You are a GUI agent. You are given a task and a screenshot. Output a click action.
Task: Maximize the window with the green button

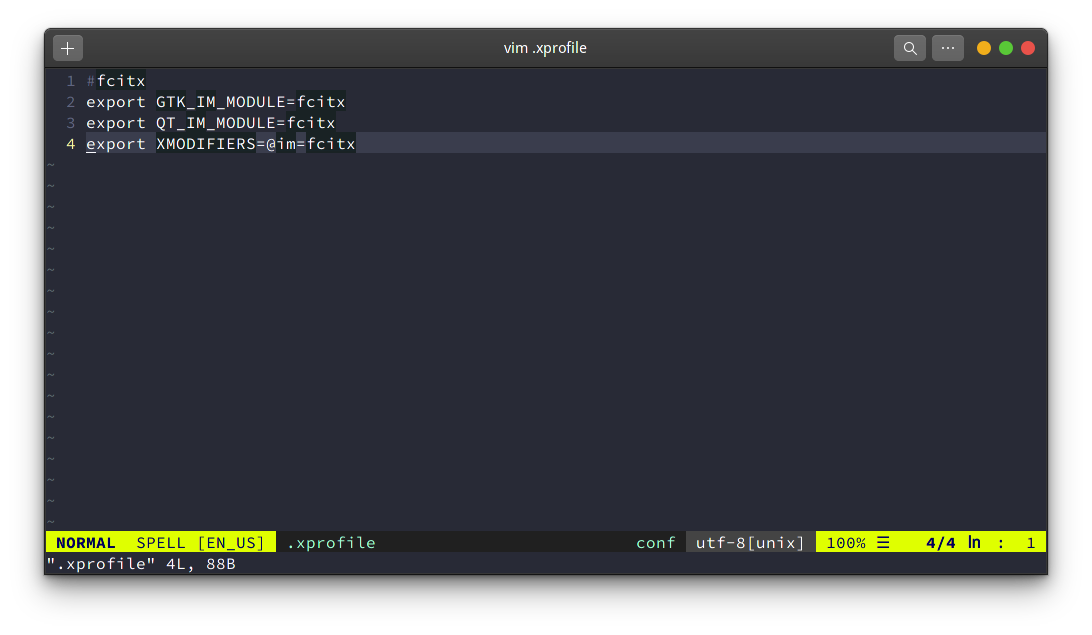1006,48
